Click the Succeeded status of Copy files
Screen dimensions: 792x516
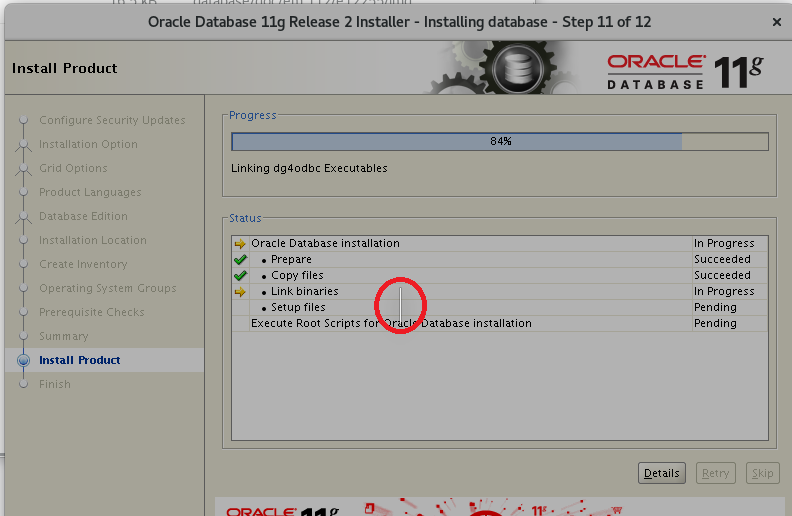[722, 275]
